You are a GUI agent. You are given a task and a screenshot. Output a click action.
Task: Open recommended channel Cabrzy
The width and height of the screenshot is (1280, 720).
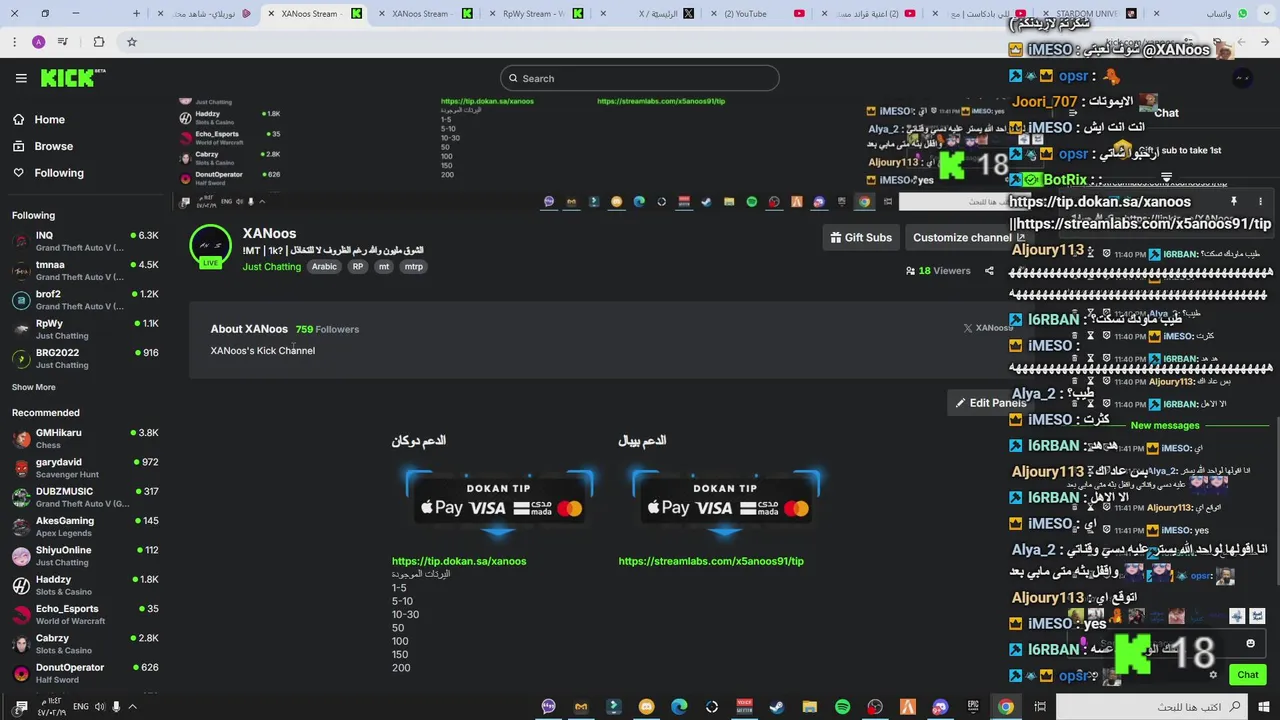tap(85, 643)
